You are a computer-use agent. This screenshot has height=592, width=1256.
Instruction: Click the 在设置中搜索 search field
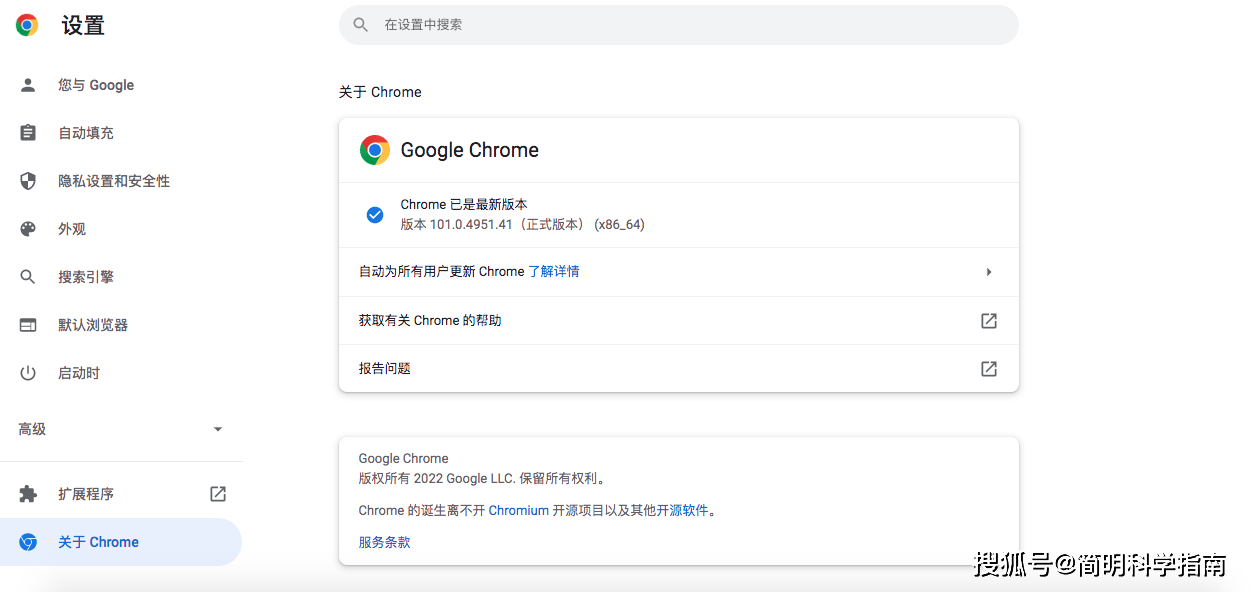[x=679, y=25]
